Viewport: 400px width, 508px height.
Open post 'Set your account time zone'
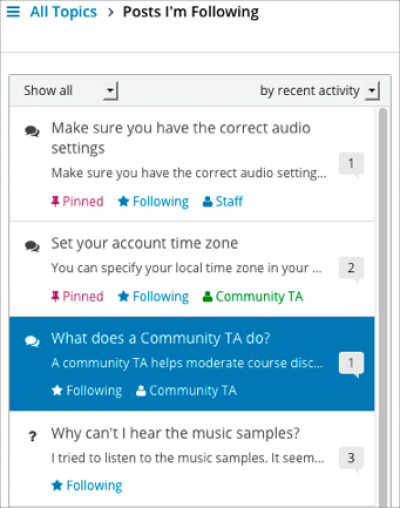[192, 269]
